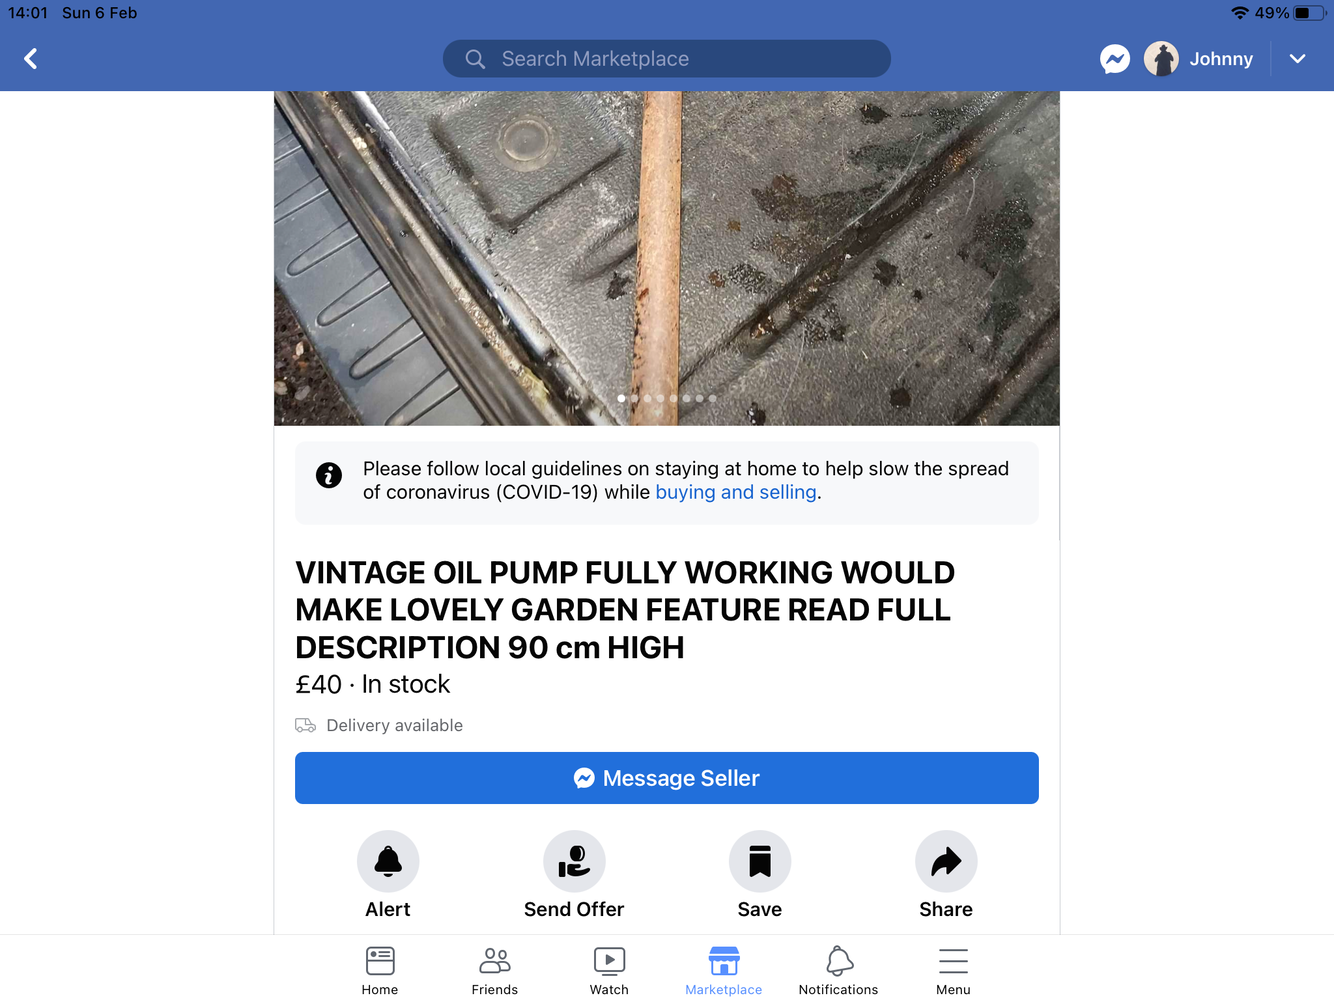
Task: Tap the COVID-19 info icon
Action: pos(329,475)
